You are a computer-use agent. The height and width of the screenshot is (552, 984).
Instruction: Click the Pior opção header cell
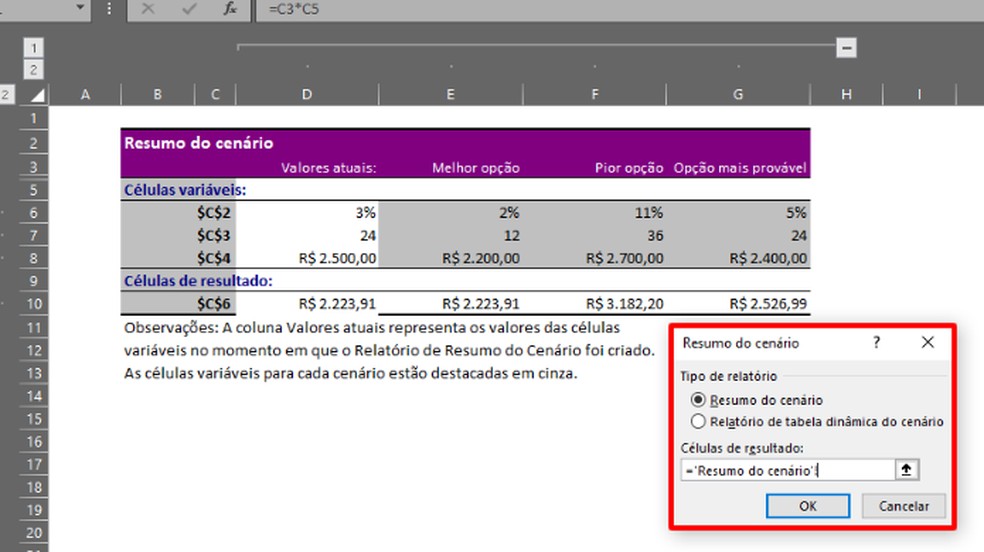tap(629, 168)
